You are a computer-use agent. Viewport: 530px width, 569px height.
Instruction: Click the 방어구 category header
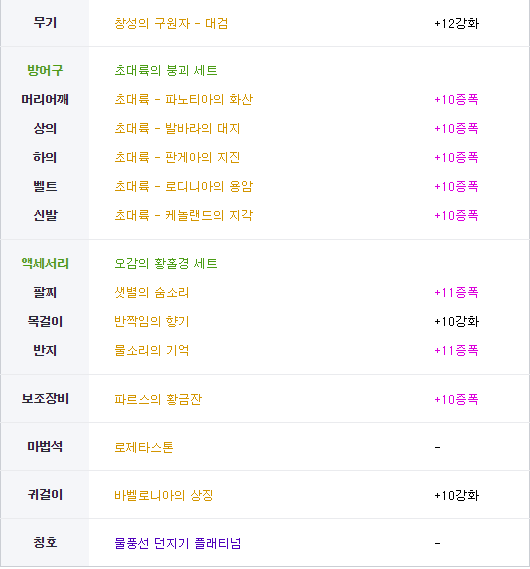click(x=45, y=70)
